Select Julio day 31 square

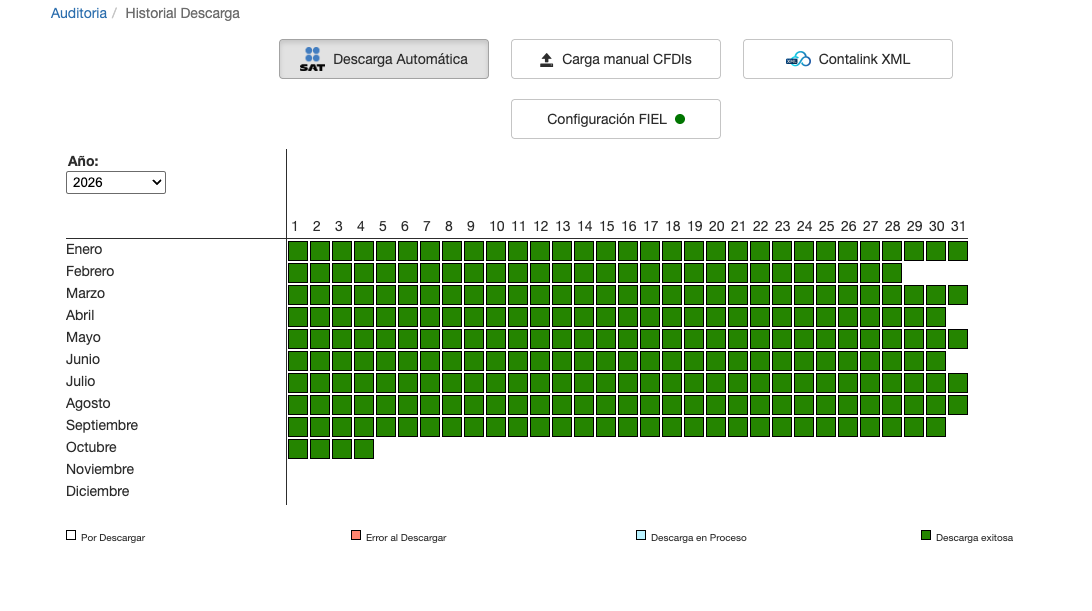[958, 383]
